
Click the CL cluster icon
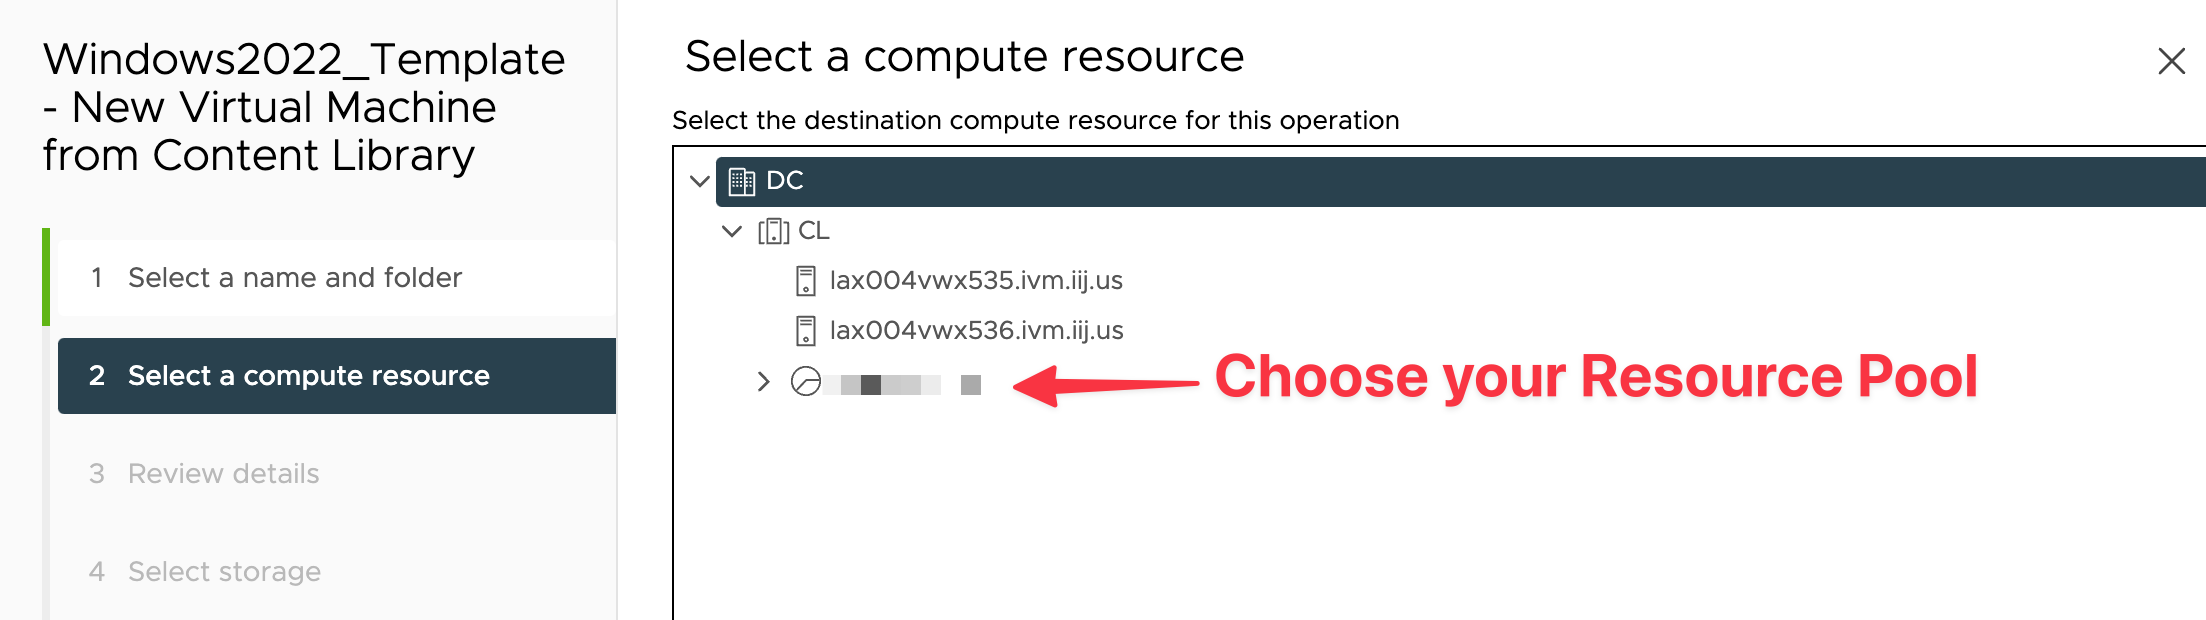(x=773, y=231)
